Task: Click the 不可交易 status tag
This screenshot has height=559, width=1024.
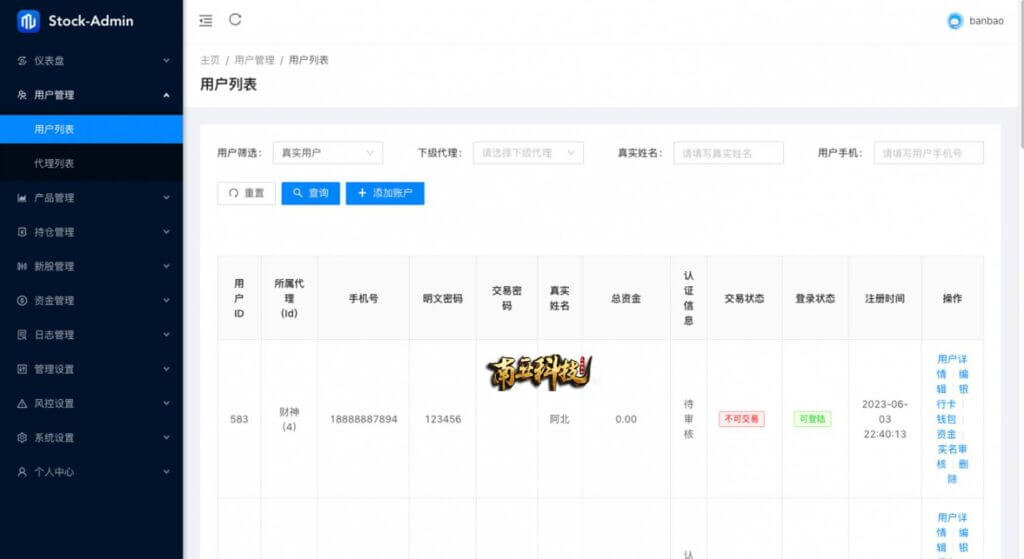Action: point(741,419)
